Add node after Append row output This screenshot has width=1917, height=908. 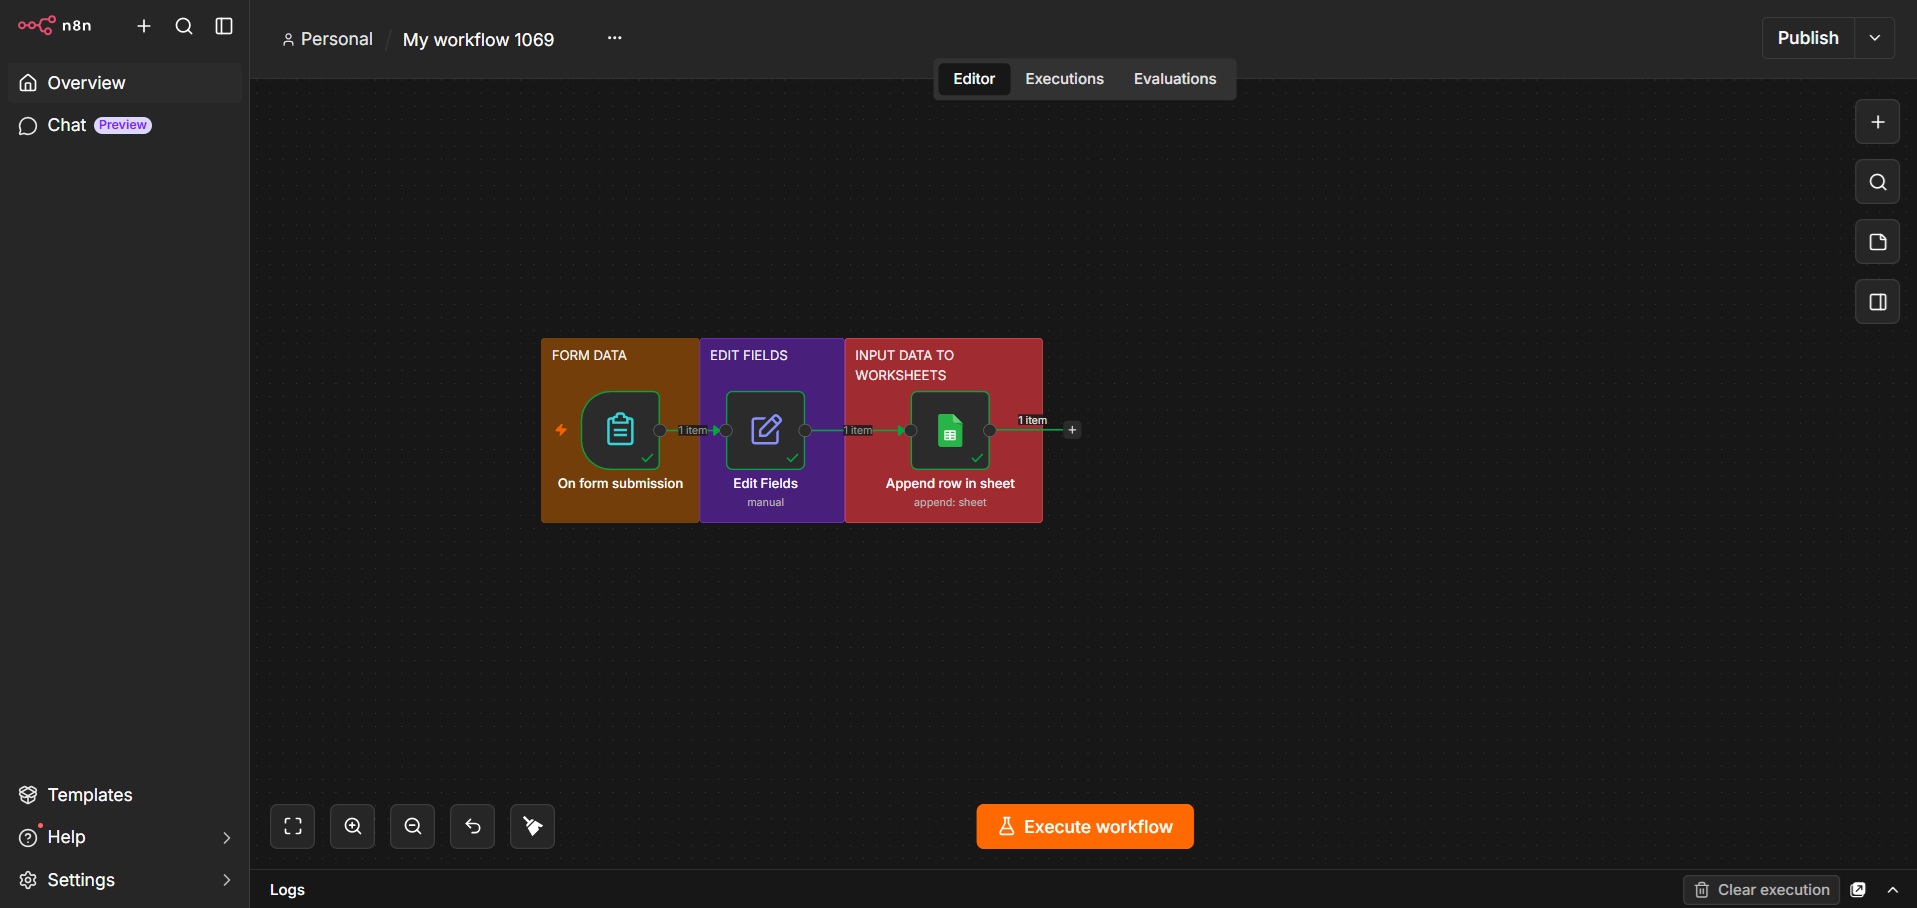[1072, 430]
